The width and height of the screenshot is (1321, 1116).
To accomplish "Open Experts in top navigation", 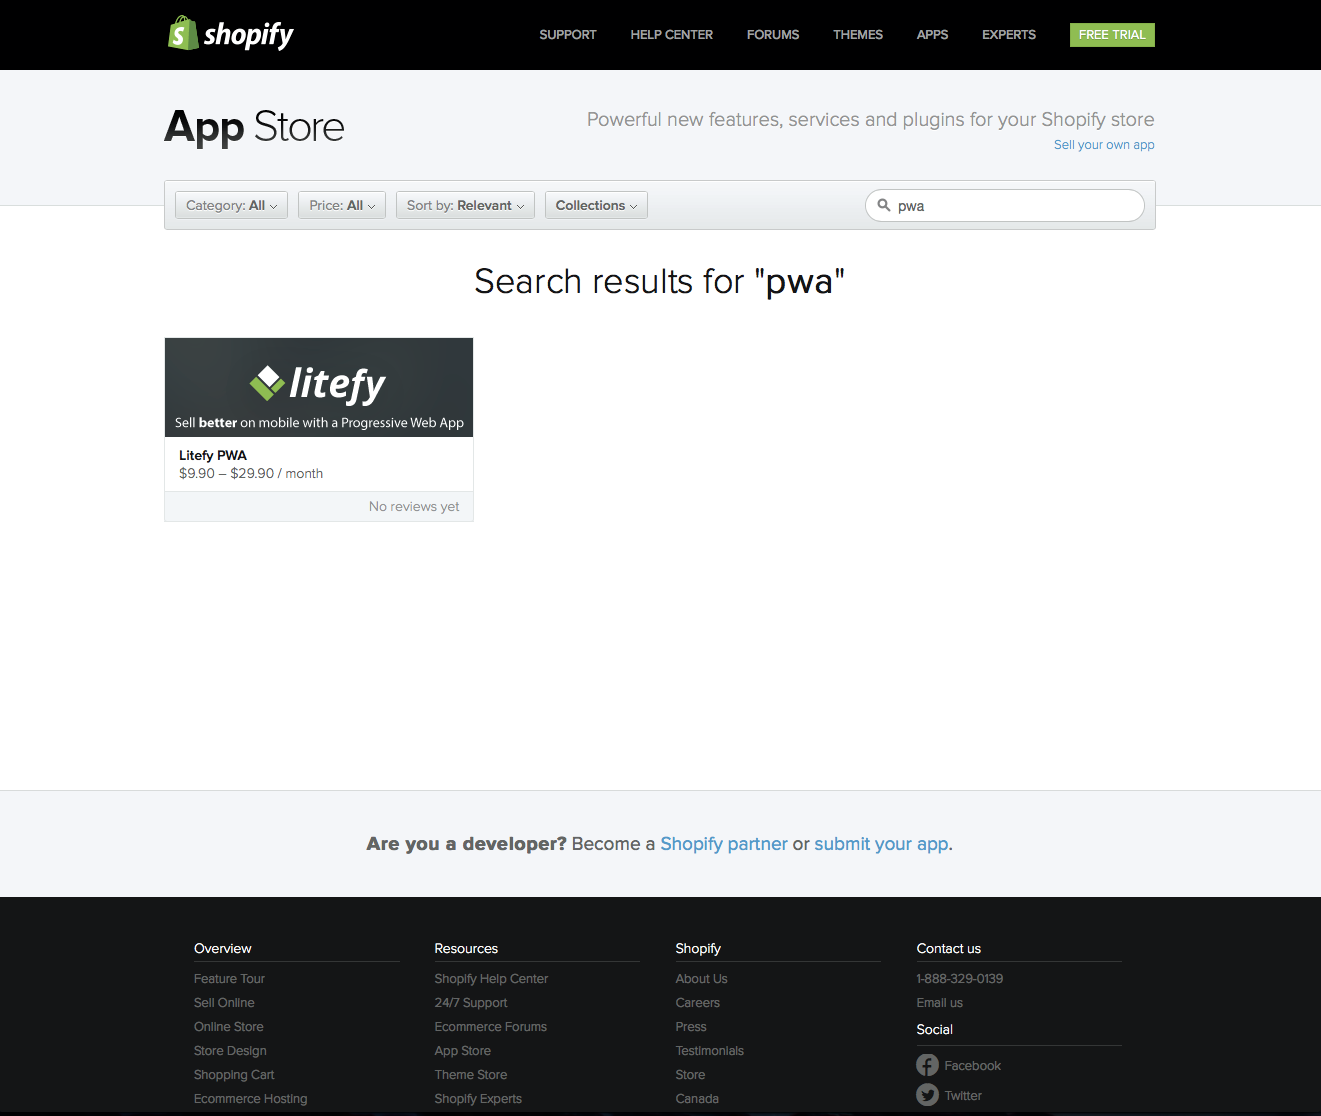I will click(1009, 35).
